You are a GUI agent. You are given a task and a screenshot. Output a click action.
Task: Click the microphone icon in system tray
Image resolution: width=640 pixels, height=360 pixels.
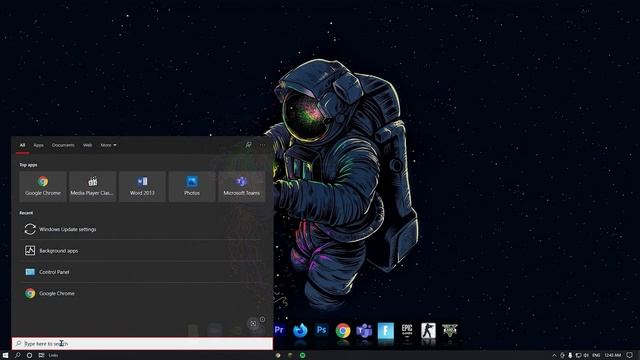point(570,356)
